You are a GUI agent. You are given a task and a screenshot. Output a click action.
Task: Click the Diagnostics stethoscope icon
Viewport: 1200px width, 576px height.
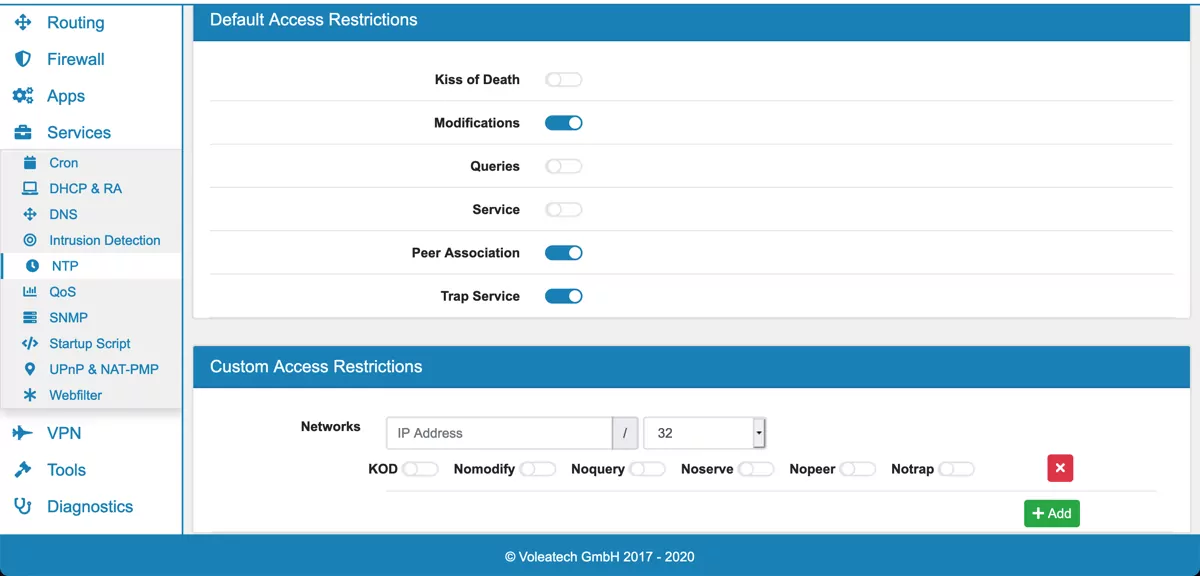(x=23, y=506)
